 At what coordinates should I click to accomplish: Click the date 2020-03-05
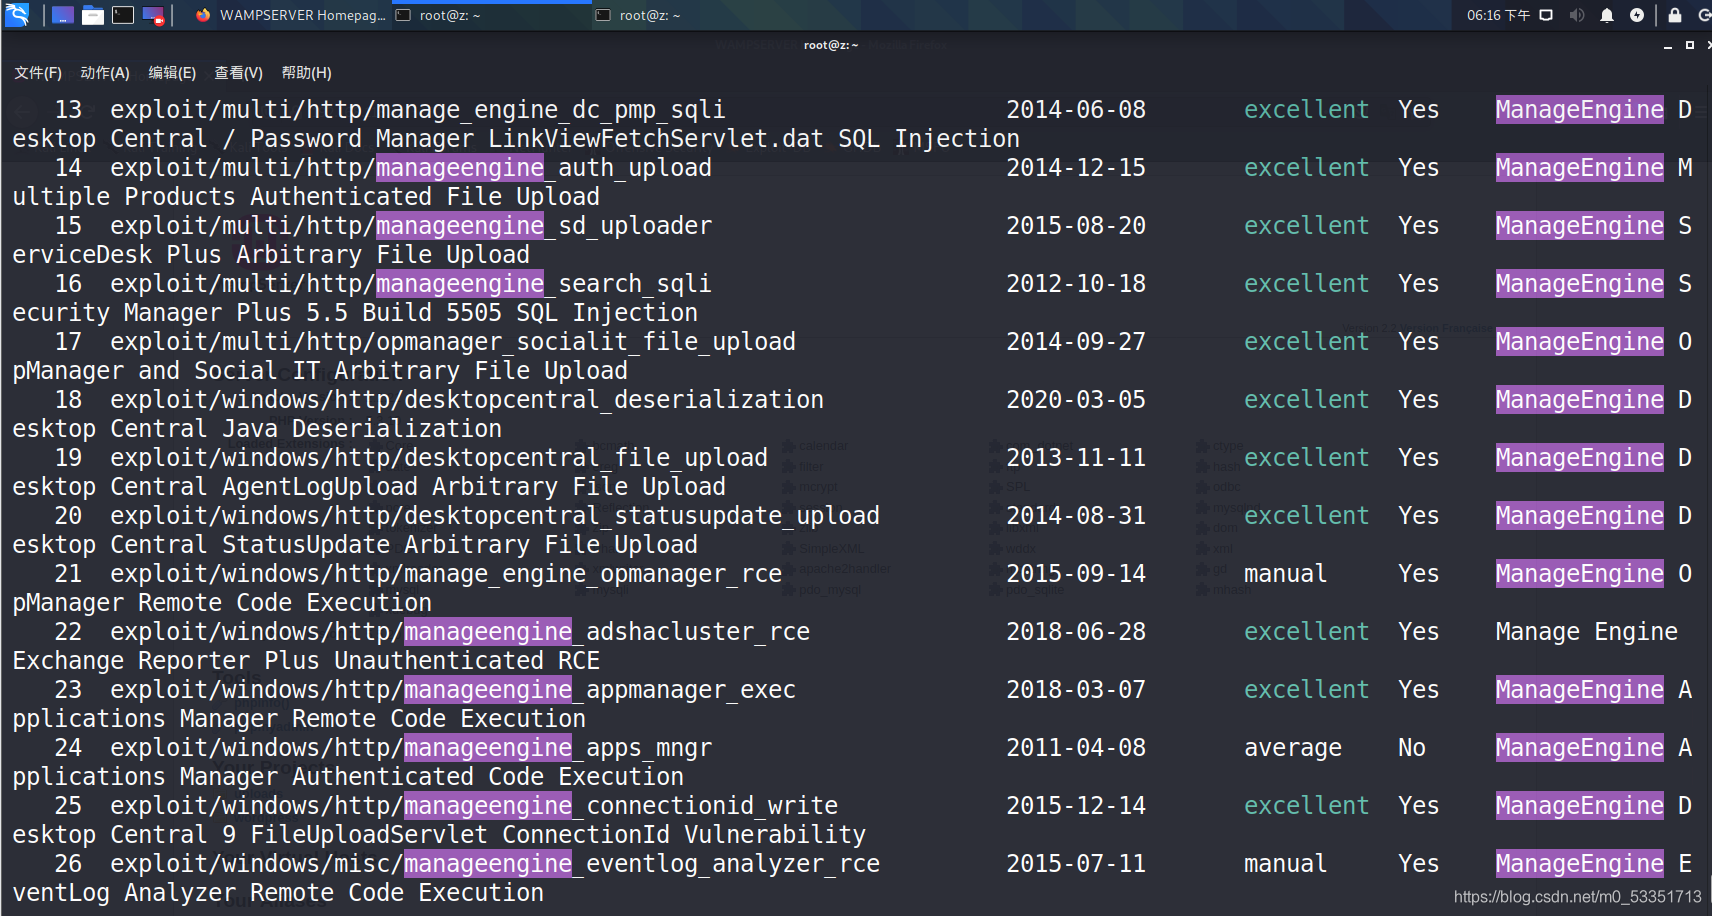coord(1076,399)
